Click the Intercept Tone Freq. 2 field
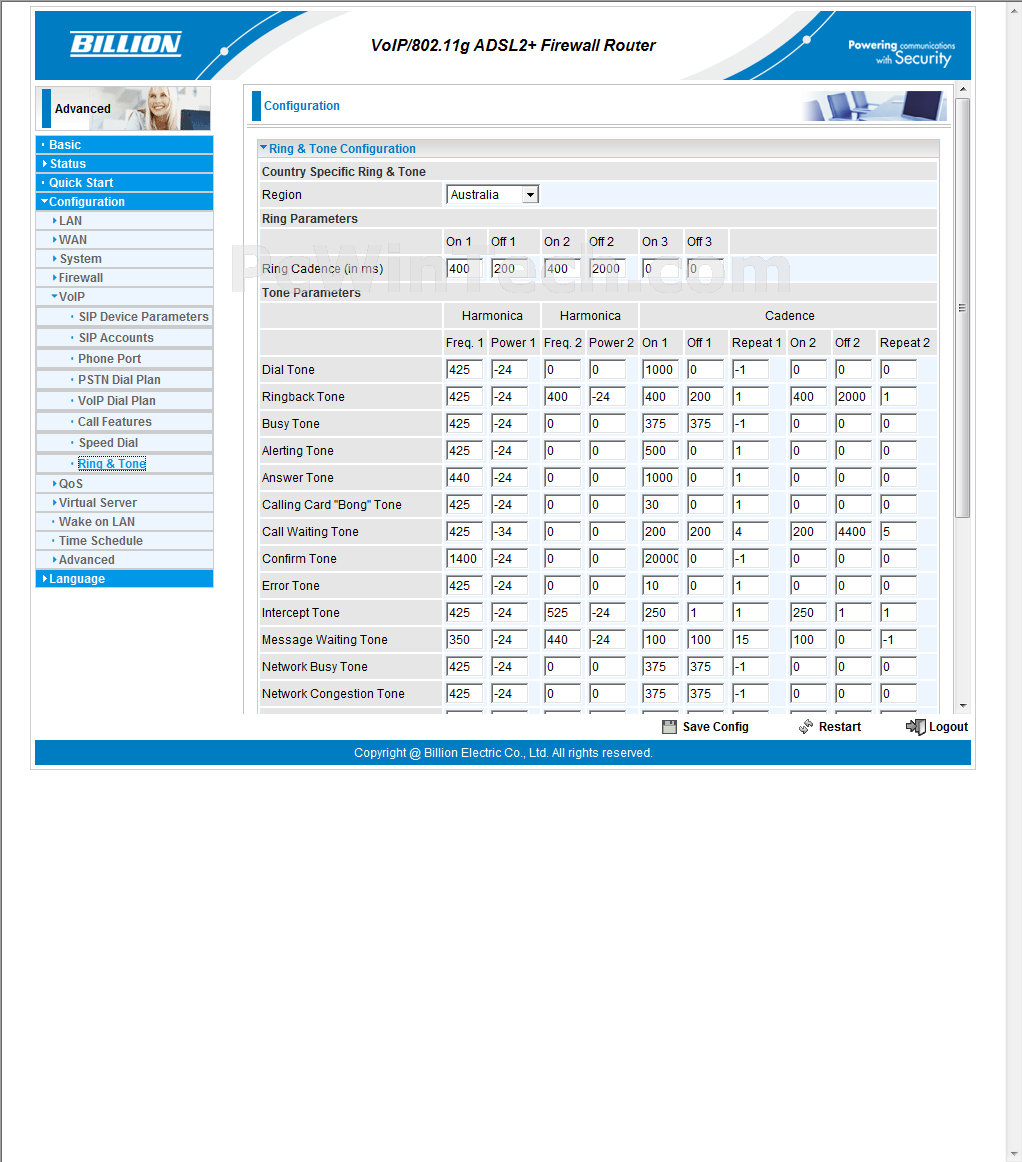 (x=563, y=613)
